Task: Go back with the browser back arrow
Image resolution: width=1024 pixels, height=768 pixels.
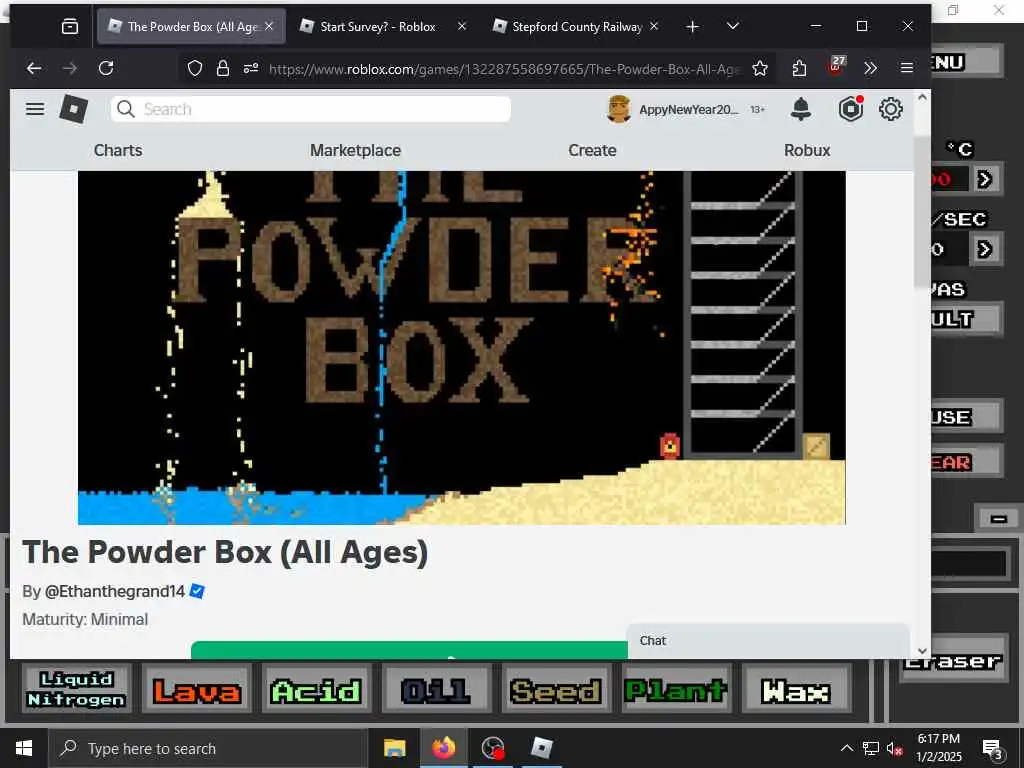Action: click(x=34, y=68)
